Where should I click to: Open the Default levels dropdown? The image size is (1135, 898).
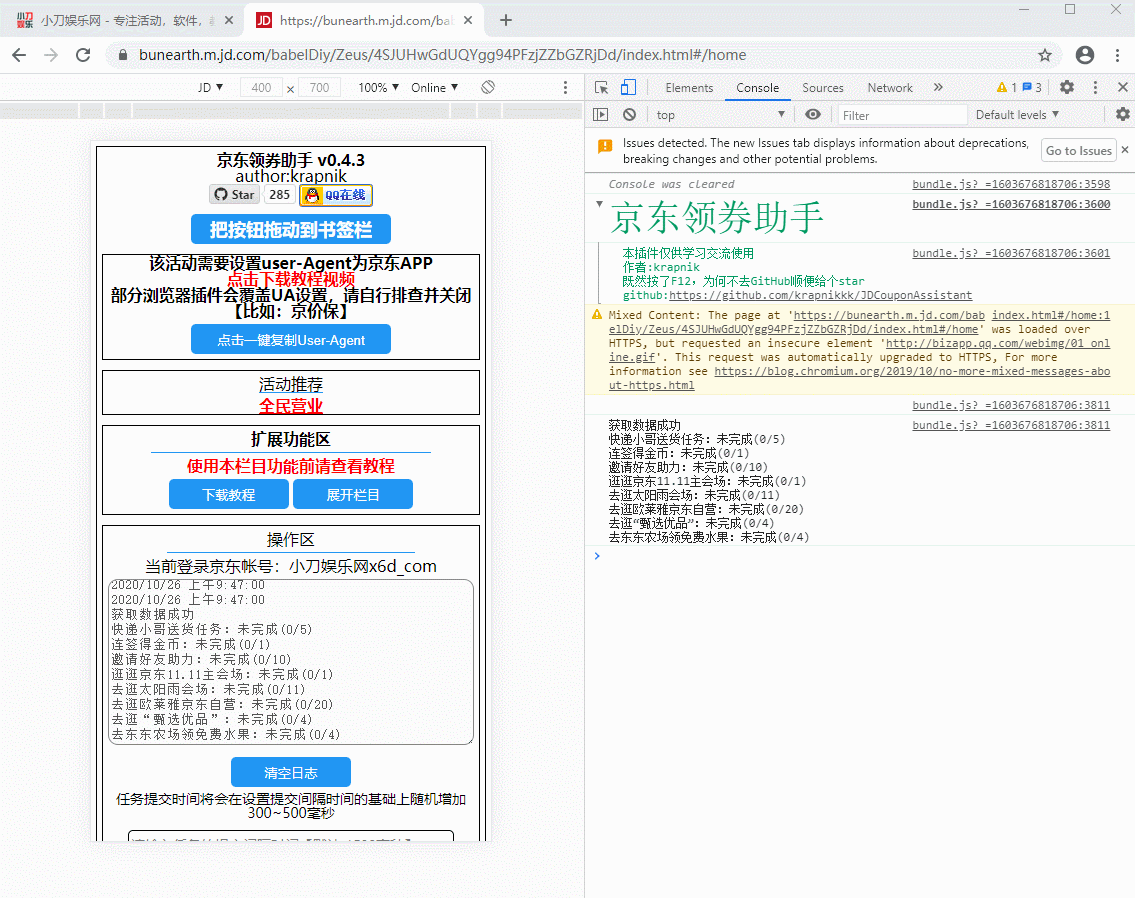click(1014, 114)
